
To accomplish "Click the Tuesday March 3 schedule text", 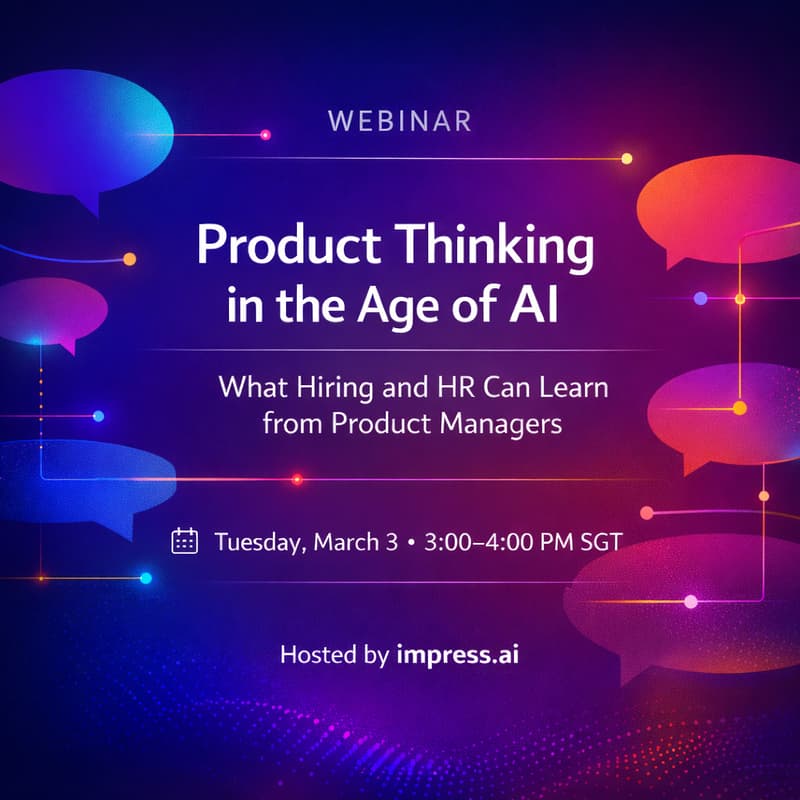I will pyautogui.click(x=420, y=538).
